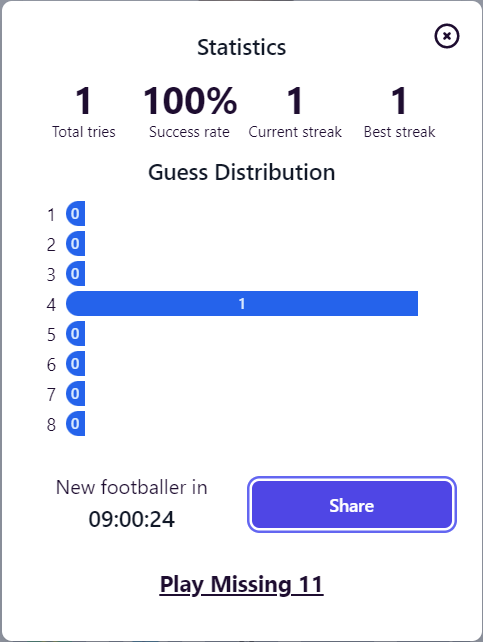Click the zero badge in row 5
The height and width of the screenshot is (642, 483).
(x=75, y=333)
